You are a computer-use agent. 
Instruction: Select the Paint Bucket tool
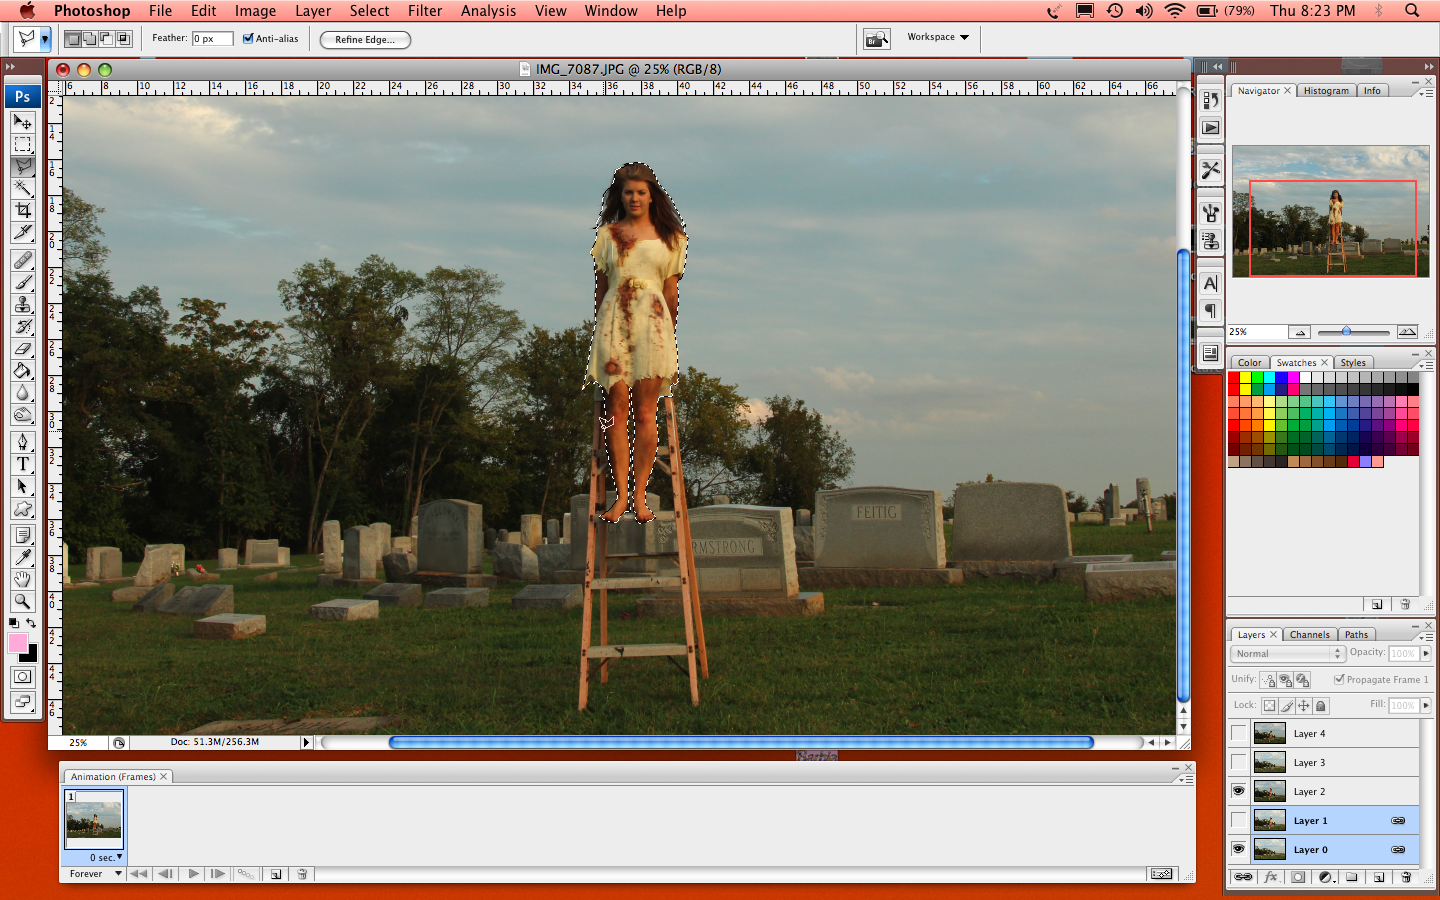pyautogui.click(x=22, y=371)
